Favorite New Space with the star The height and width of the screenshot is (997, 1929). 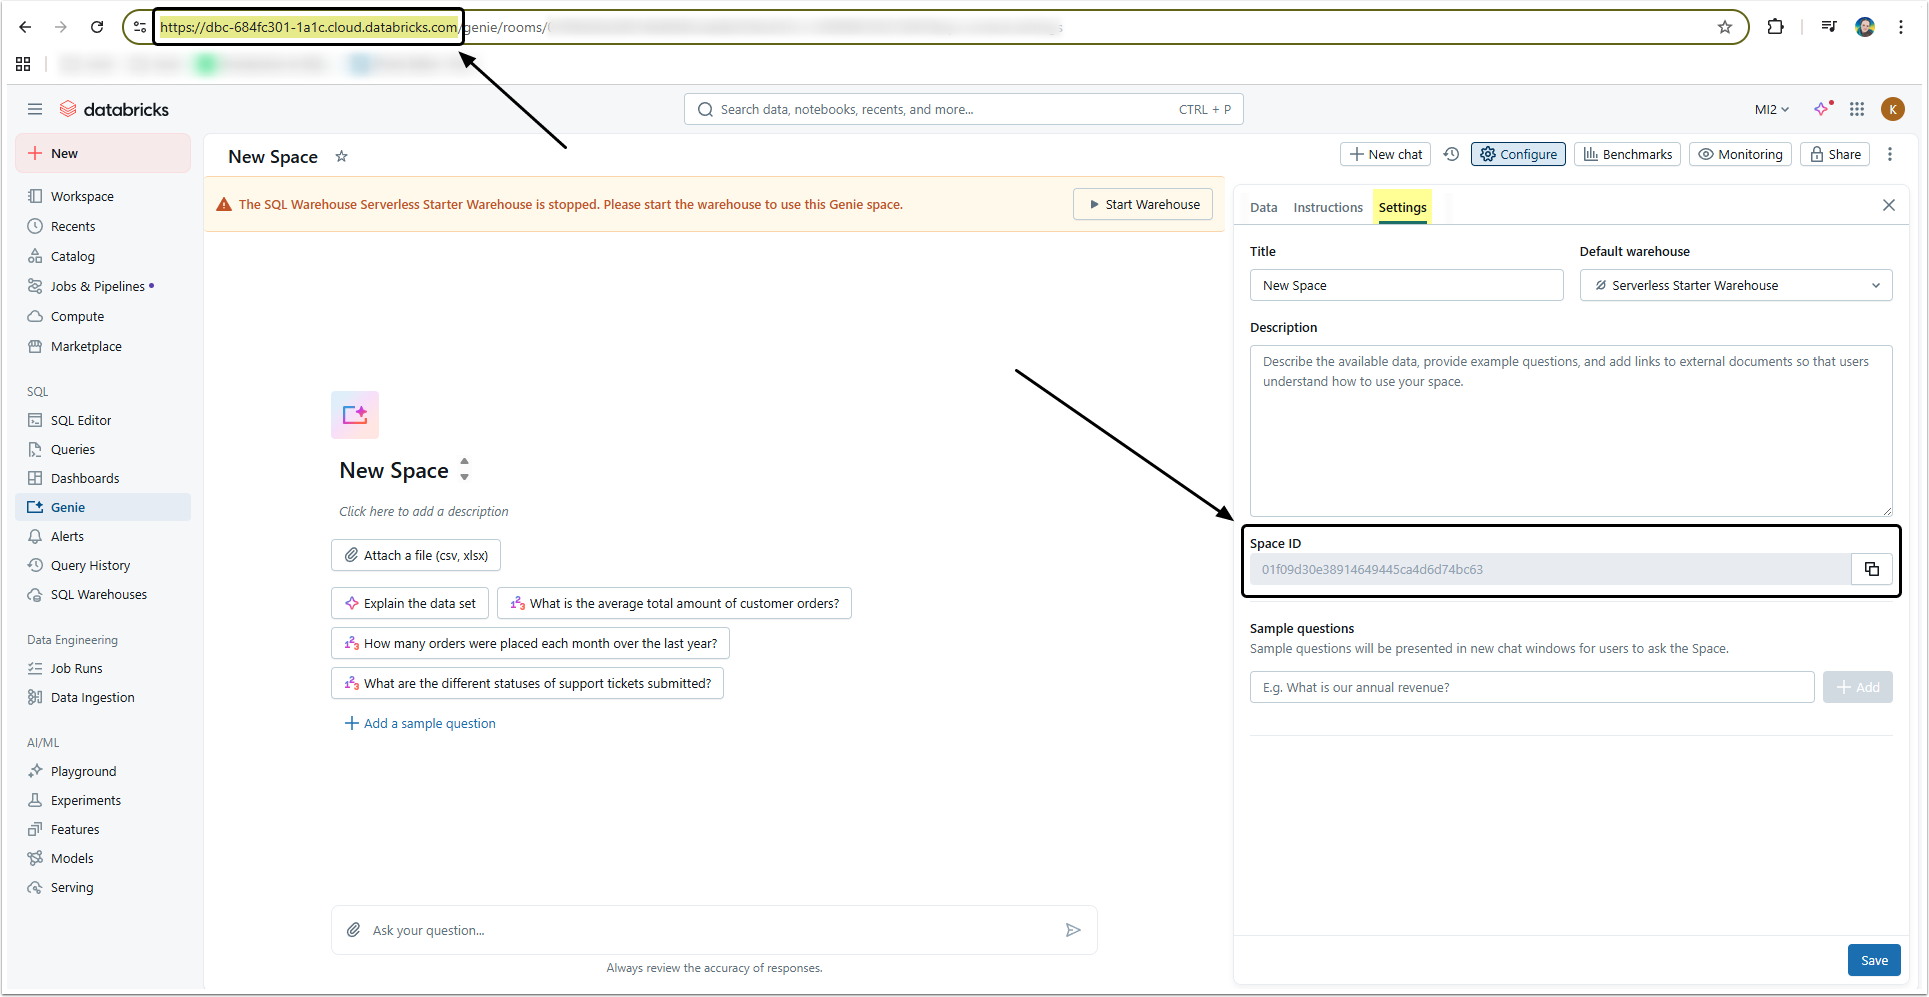[341, 156]
